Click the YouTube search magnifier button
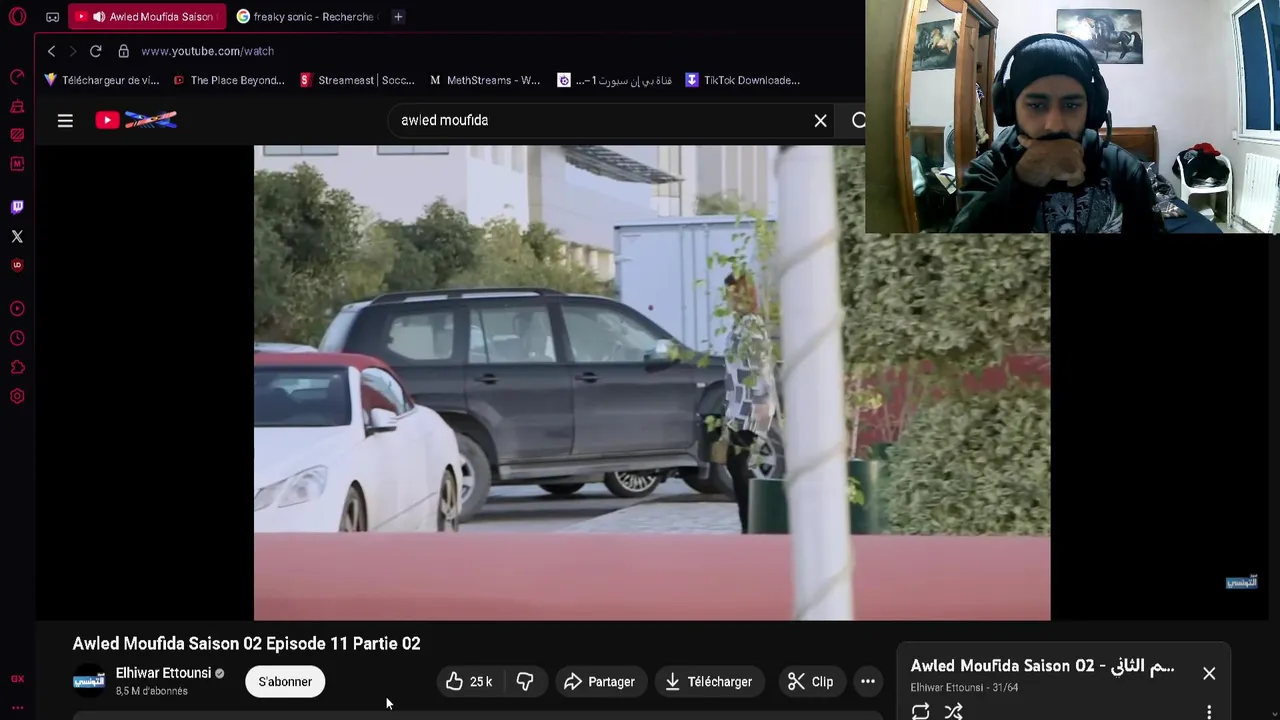Screen dimensions: 1280x720 click(858, 120)
